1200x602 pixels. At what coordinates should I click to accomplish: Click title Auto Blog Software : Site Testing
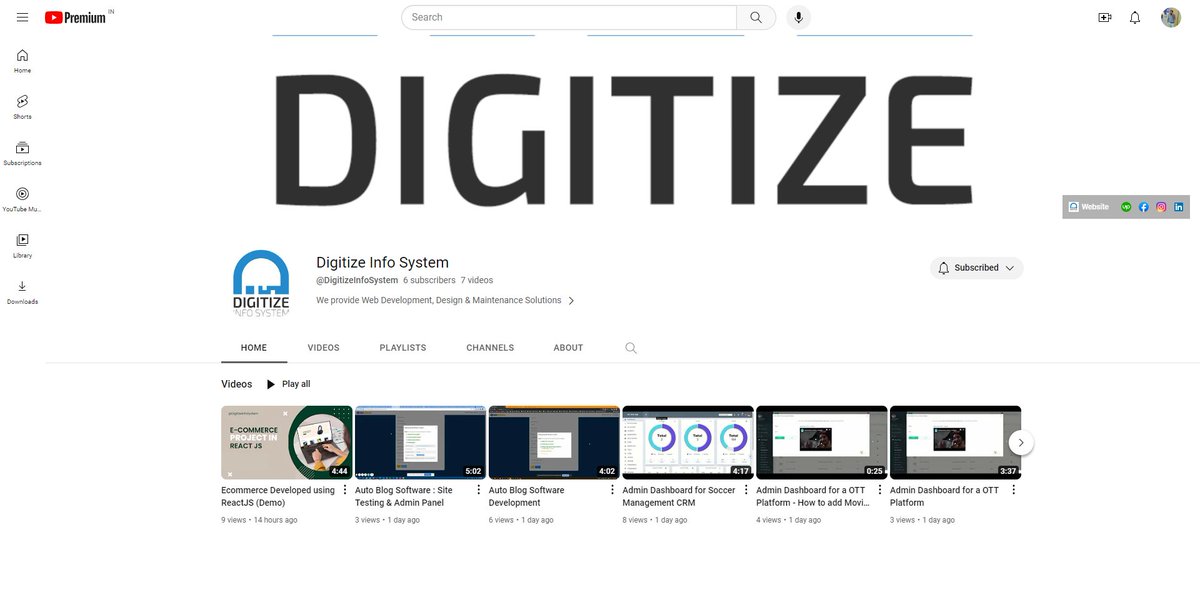(x=404, y=496)
